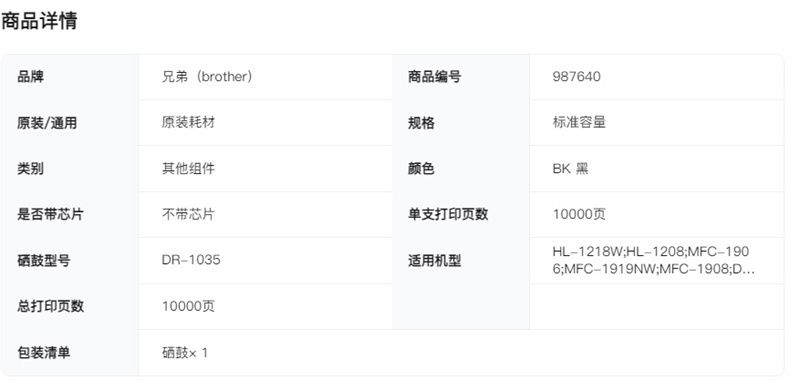Image resolution: width=800 pixels, height=380 pixels.
Task: Click the 10000页 value beside 单支打印页数
Action: (x=579, y=214)
